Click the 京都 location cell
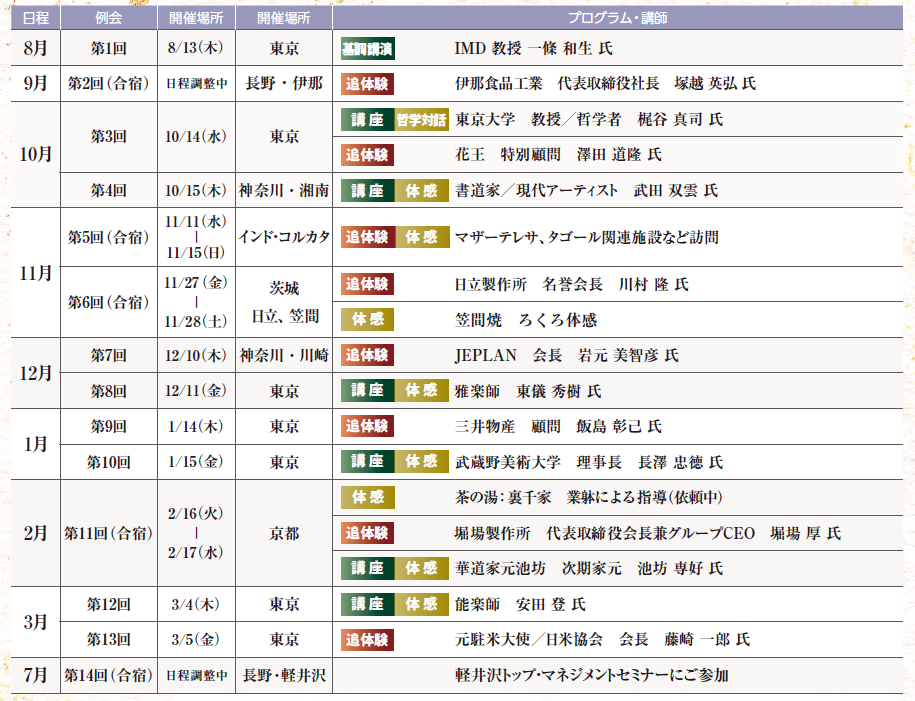The width and height of the screenshot is (915, 701). coord(284,533)
